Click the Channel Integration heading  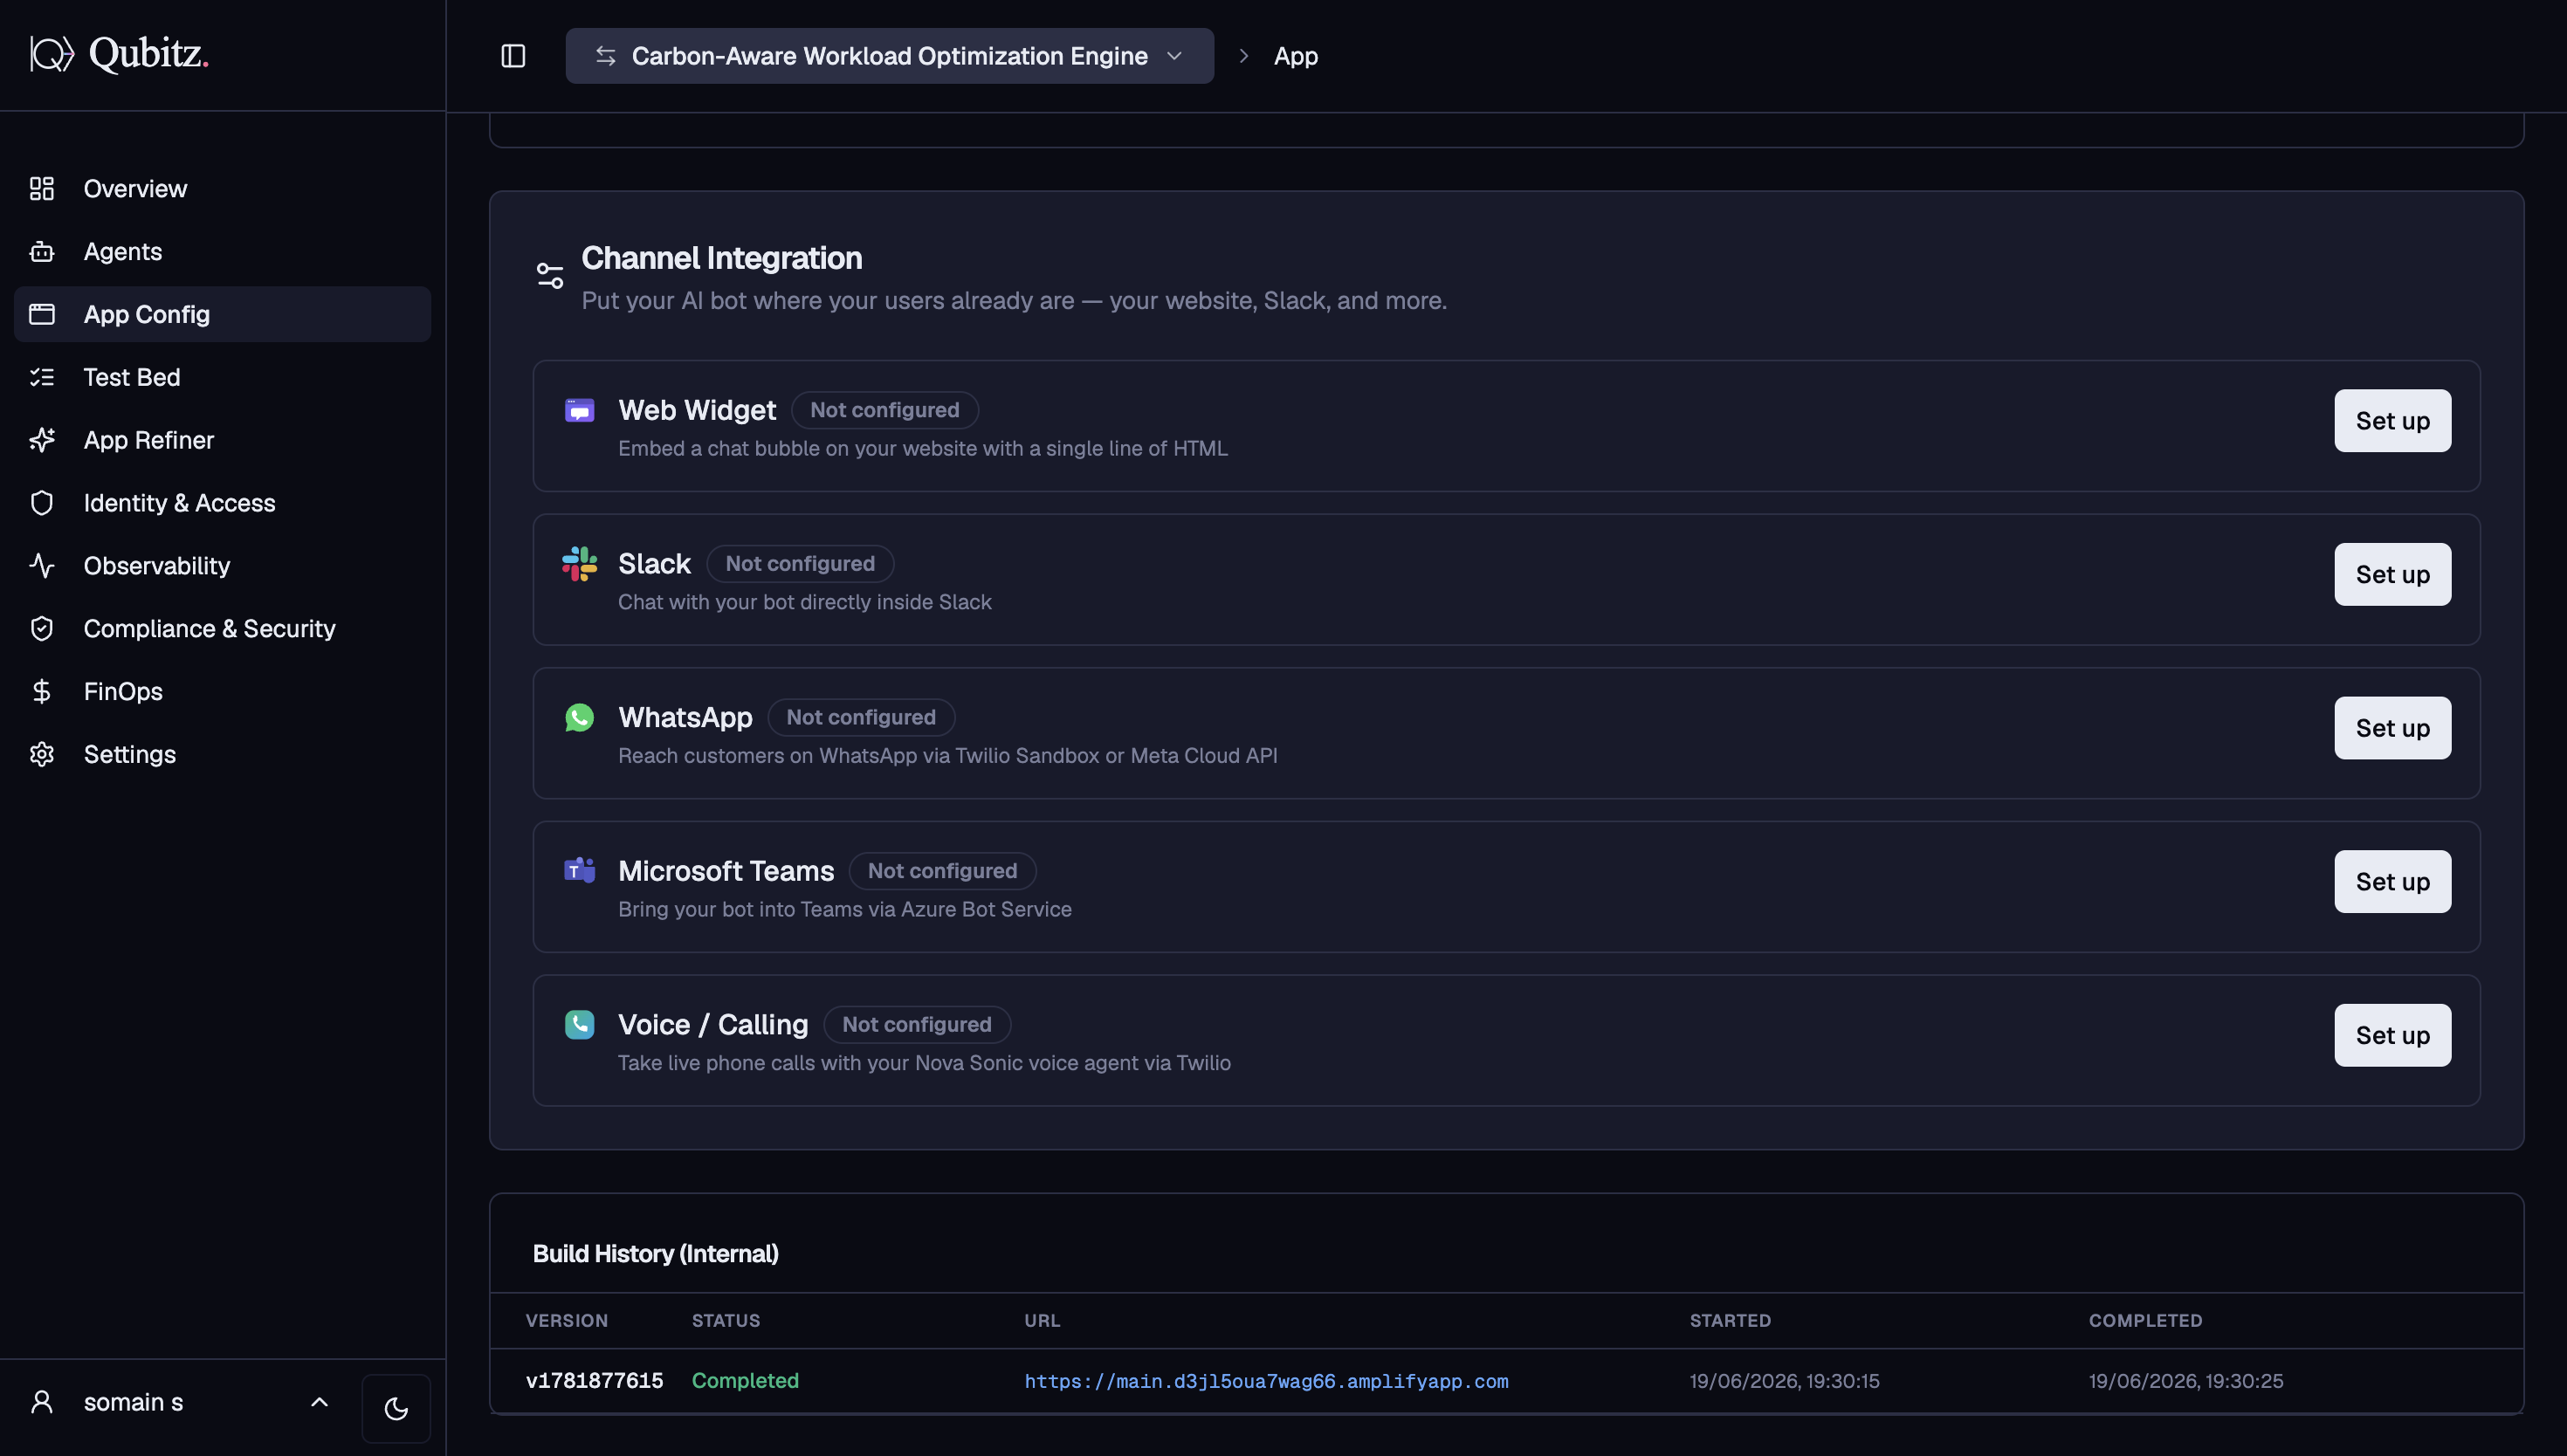click(722, 258)
